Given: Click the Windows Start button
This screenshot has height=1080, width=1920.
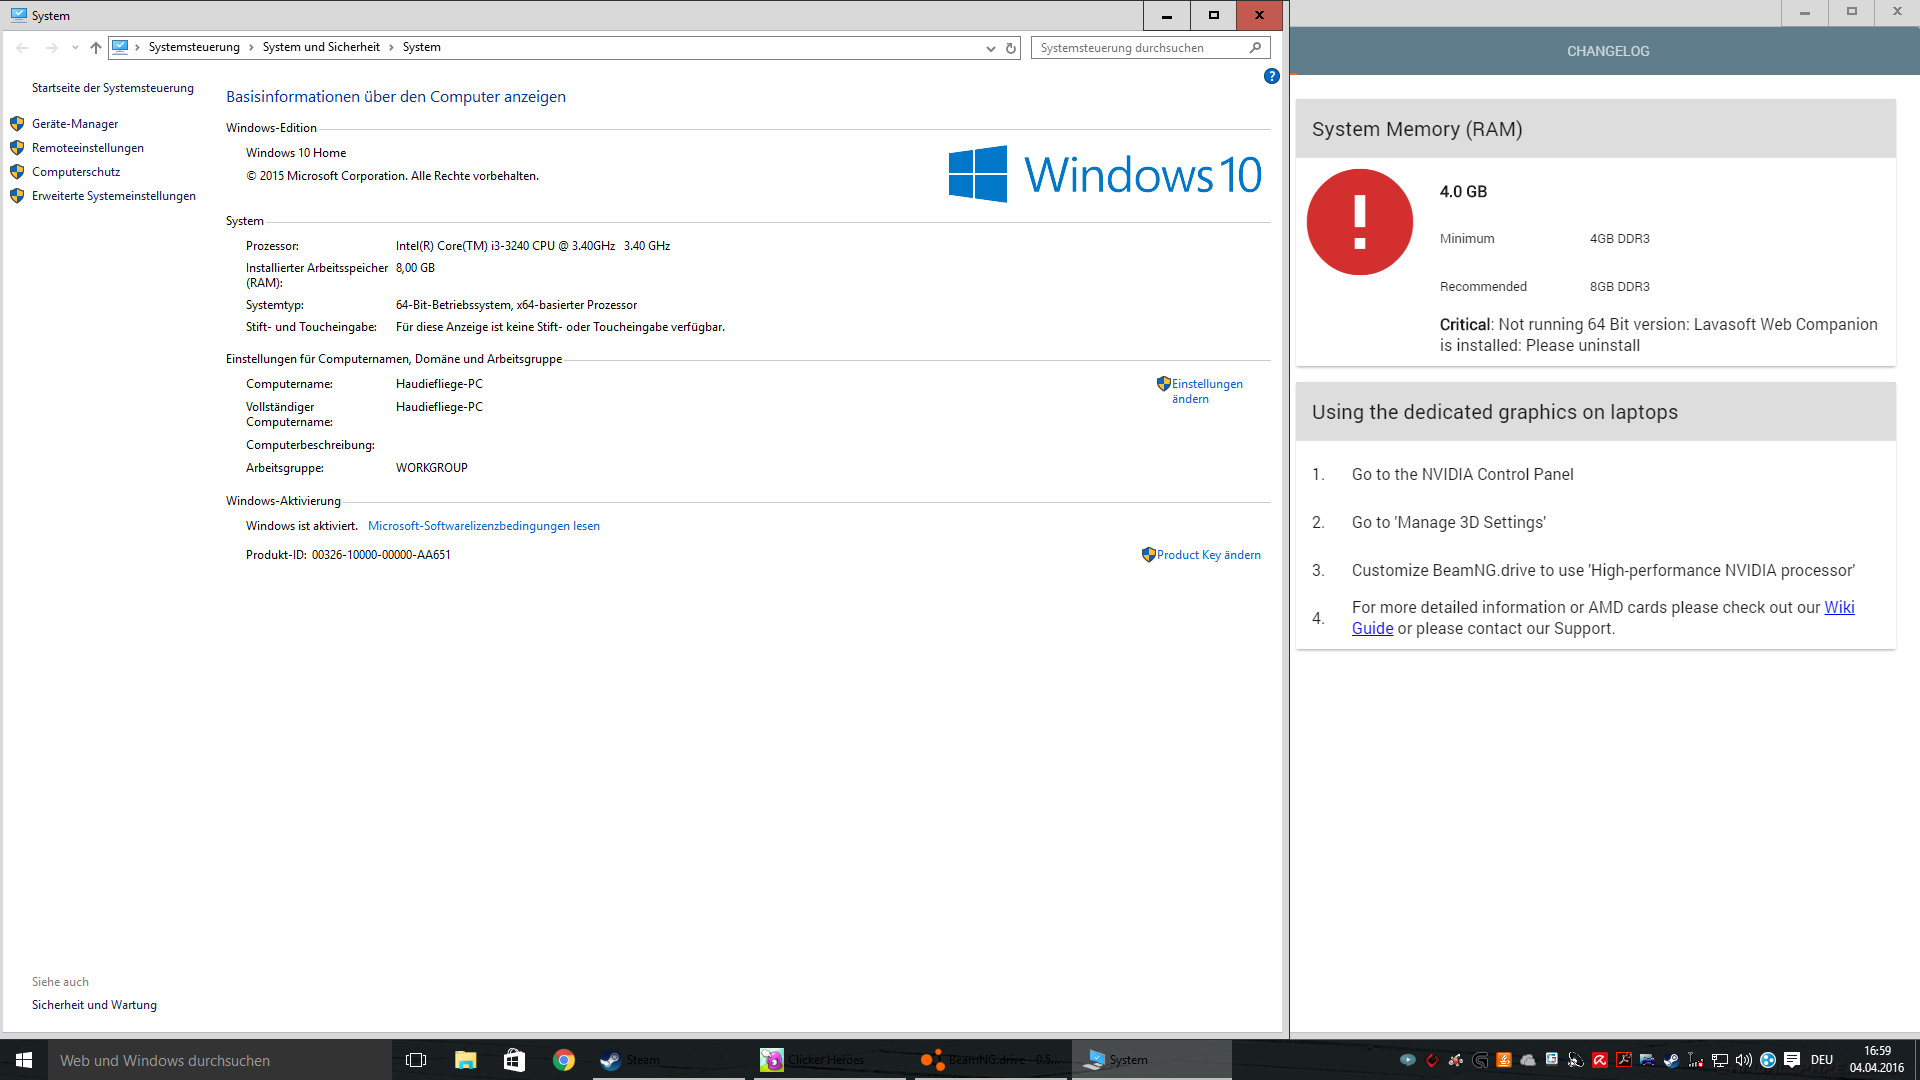Looking at the screenshot, I should coord(24,1060).
